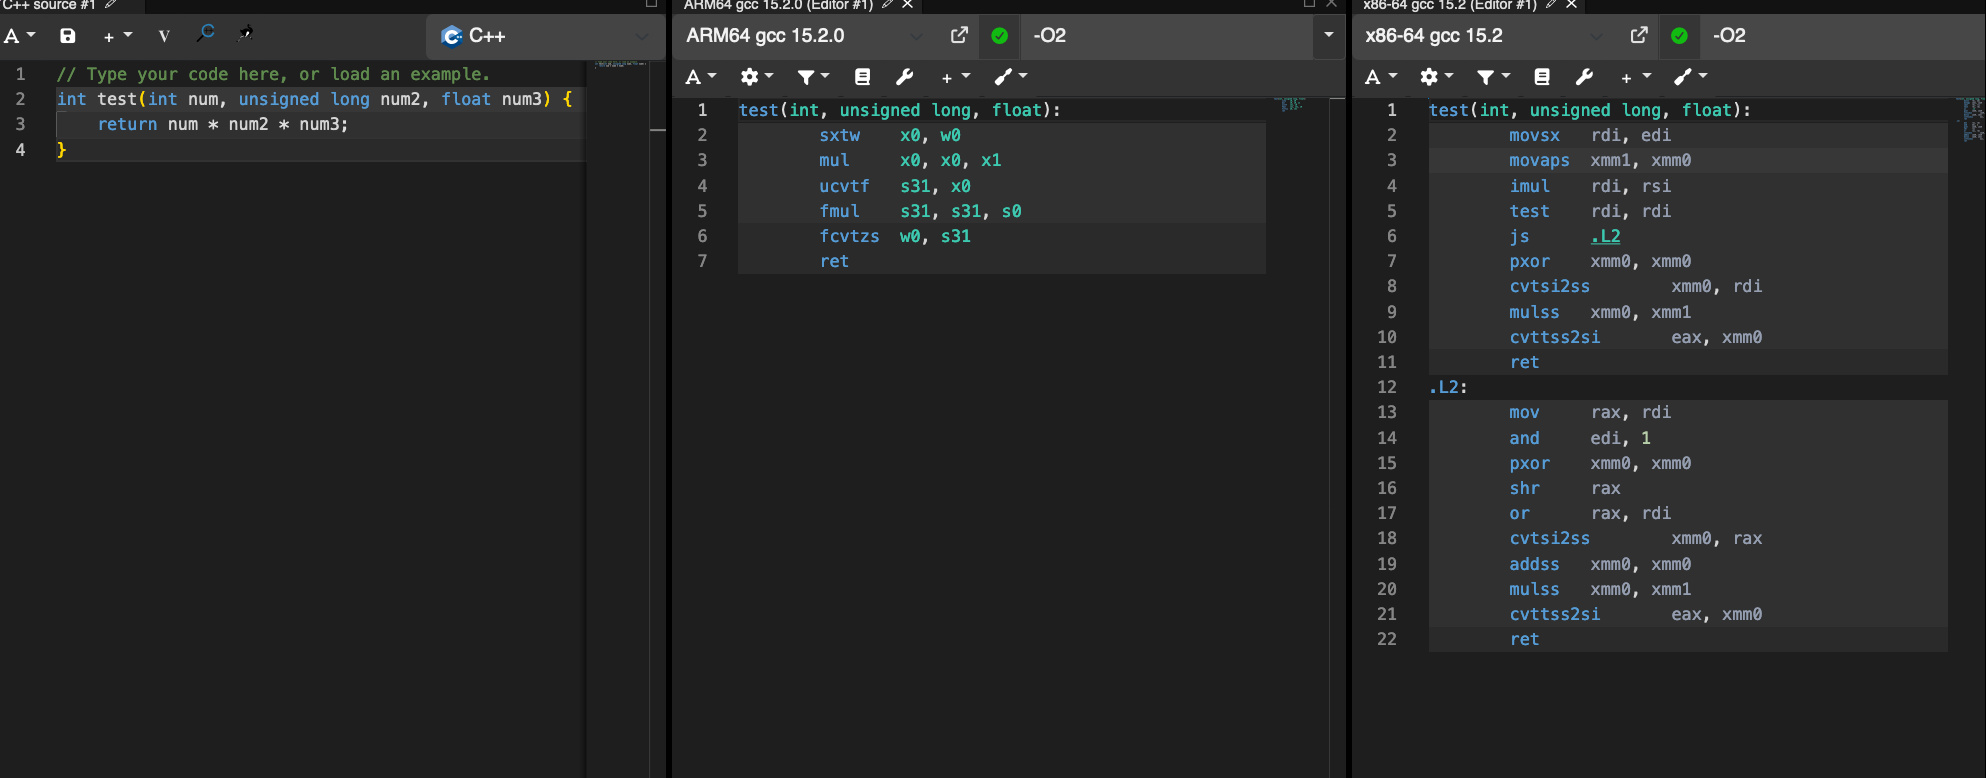Edit the -O2 options field for ARM64
The width and height of the screenshot is (1986, 778).
(1168, 36)
